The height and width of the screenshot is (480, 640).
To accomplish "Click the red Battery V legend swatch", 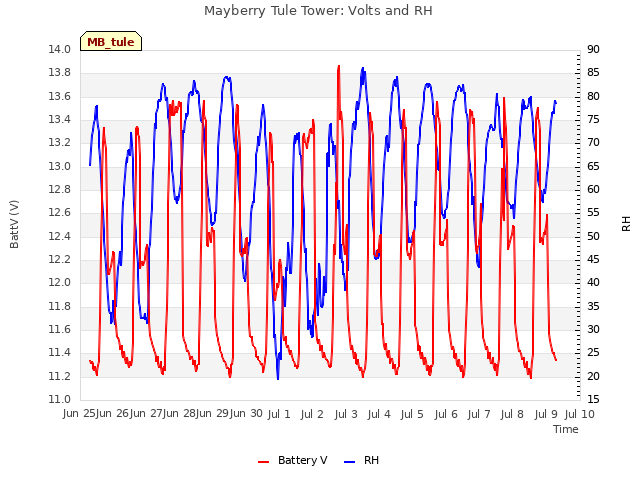I will click(x=264, y=462).
